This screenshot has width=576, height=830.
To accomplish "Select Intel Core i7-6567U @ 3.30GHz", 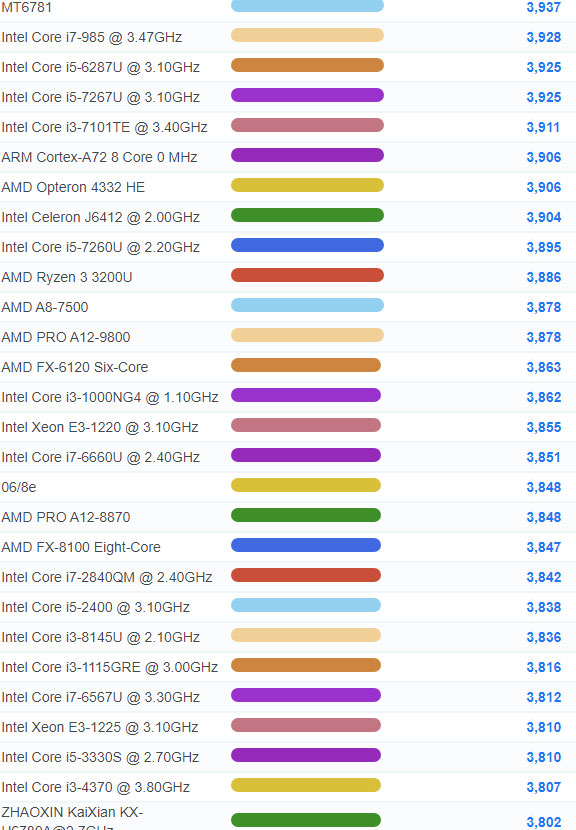I will pos(101,698).
